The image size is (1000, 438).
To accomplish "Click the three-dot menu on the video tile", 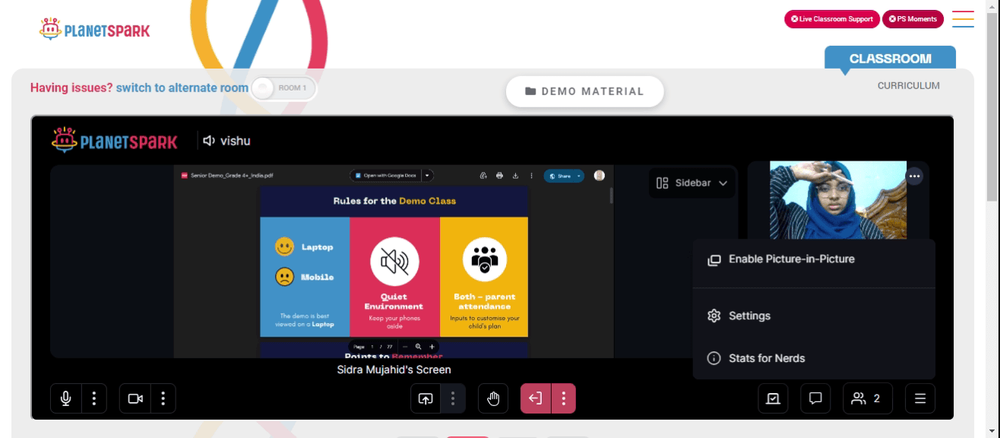I will click(915, 176).
